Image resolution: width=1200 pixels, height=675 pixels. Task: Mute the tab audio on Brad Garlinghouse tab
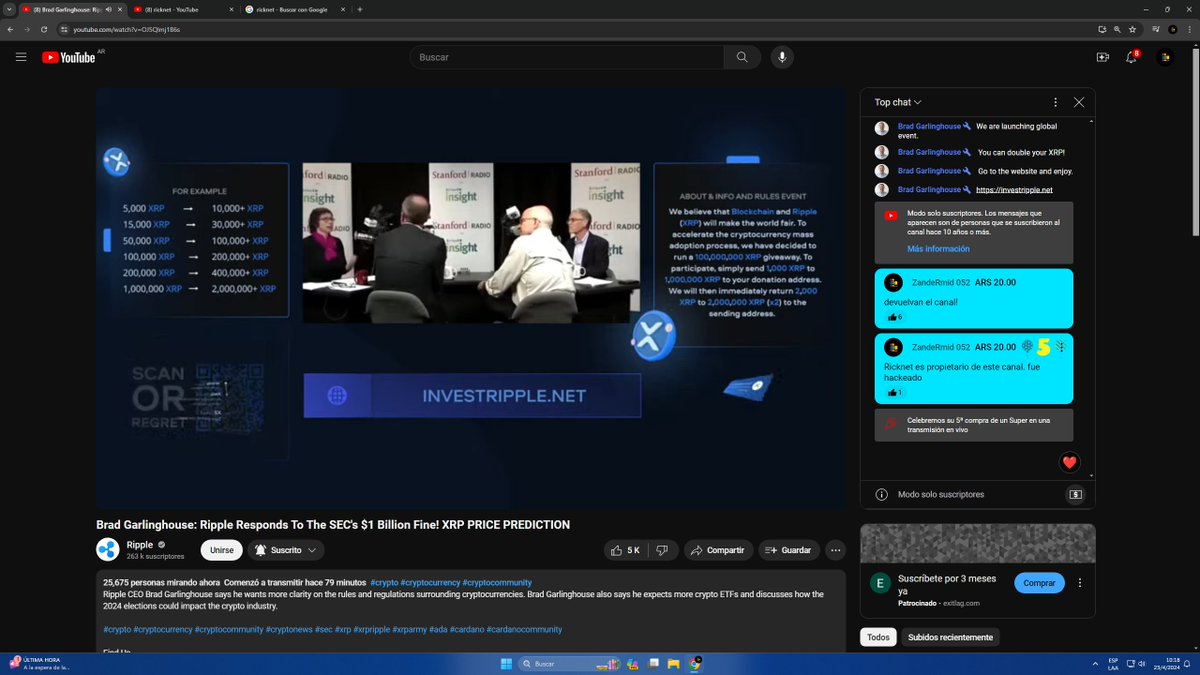point(109,9)
